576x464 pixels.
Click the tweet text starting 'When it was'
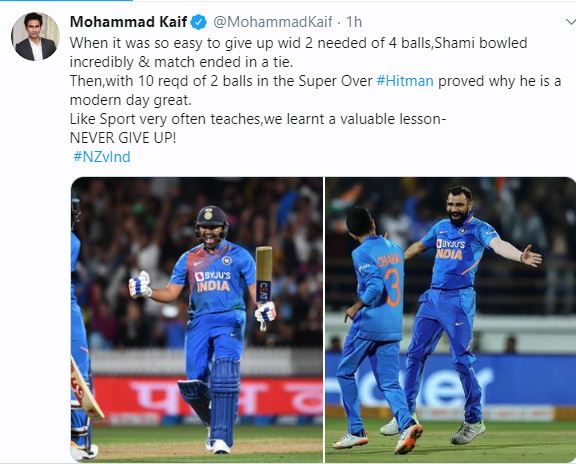point(298,52)
